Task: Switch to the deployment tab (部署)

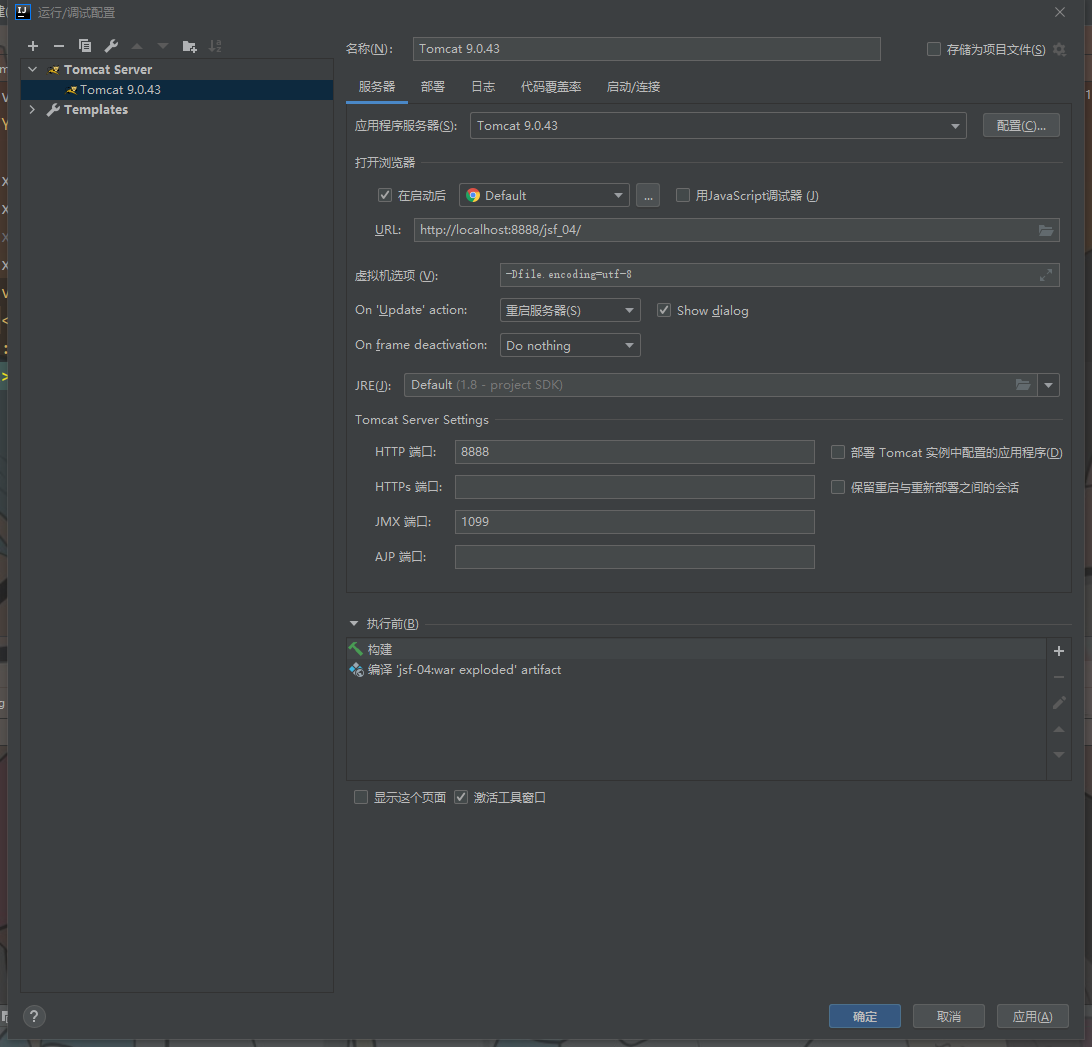Action: coord(432,86)
